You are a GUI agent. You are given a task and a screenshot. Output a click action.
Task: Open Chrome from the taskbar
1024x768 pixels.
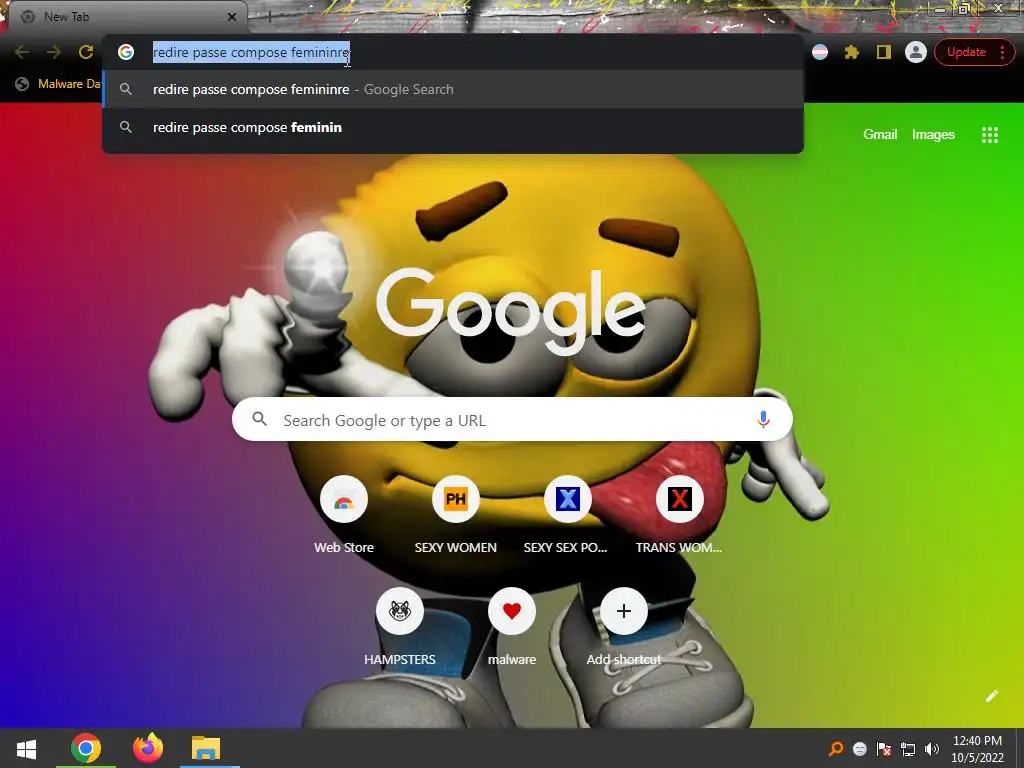click(x=86, y=748)
